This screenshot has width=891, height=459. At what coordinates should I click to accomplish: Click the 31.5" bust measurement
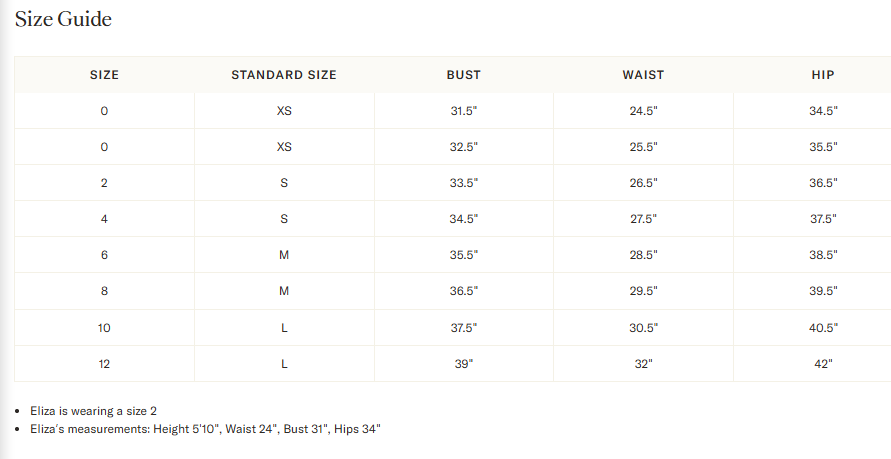tap(464, 111)
